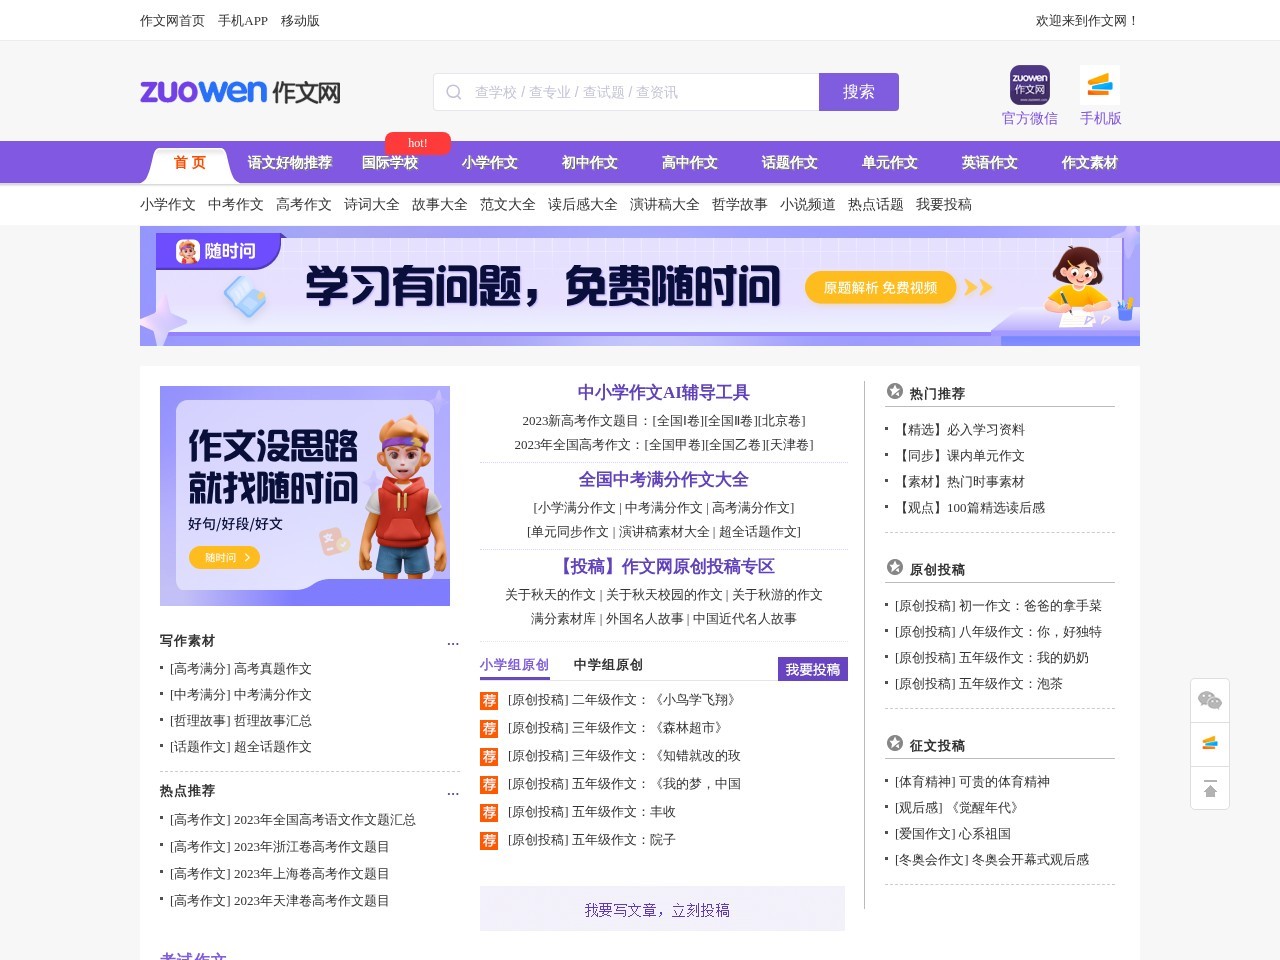Open the 官方微信 QR code icon
Image resolution: width=1280 pixels, height=960 pixels.
[x=1029, y=84]
